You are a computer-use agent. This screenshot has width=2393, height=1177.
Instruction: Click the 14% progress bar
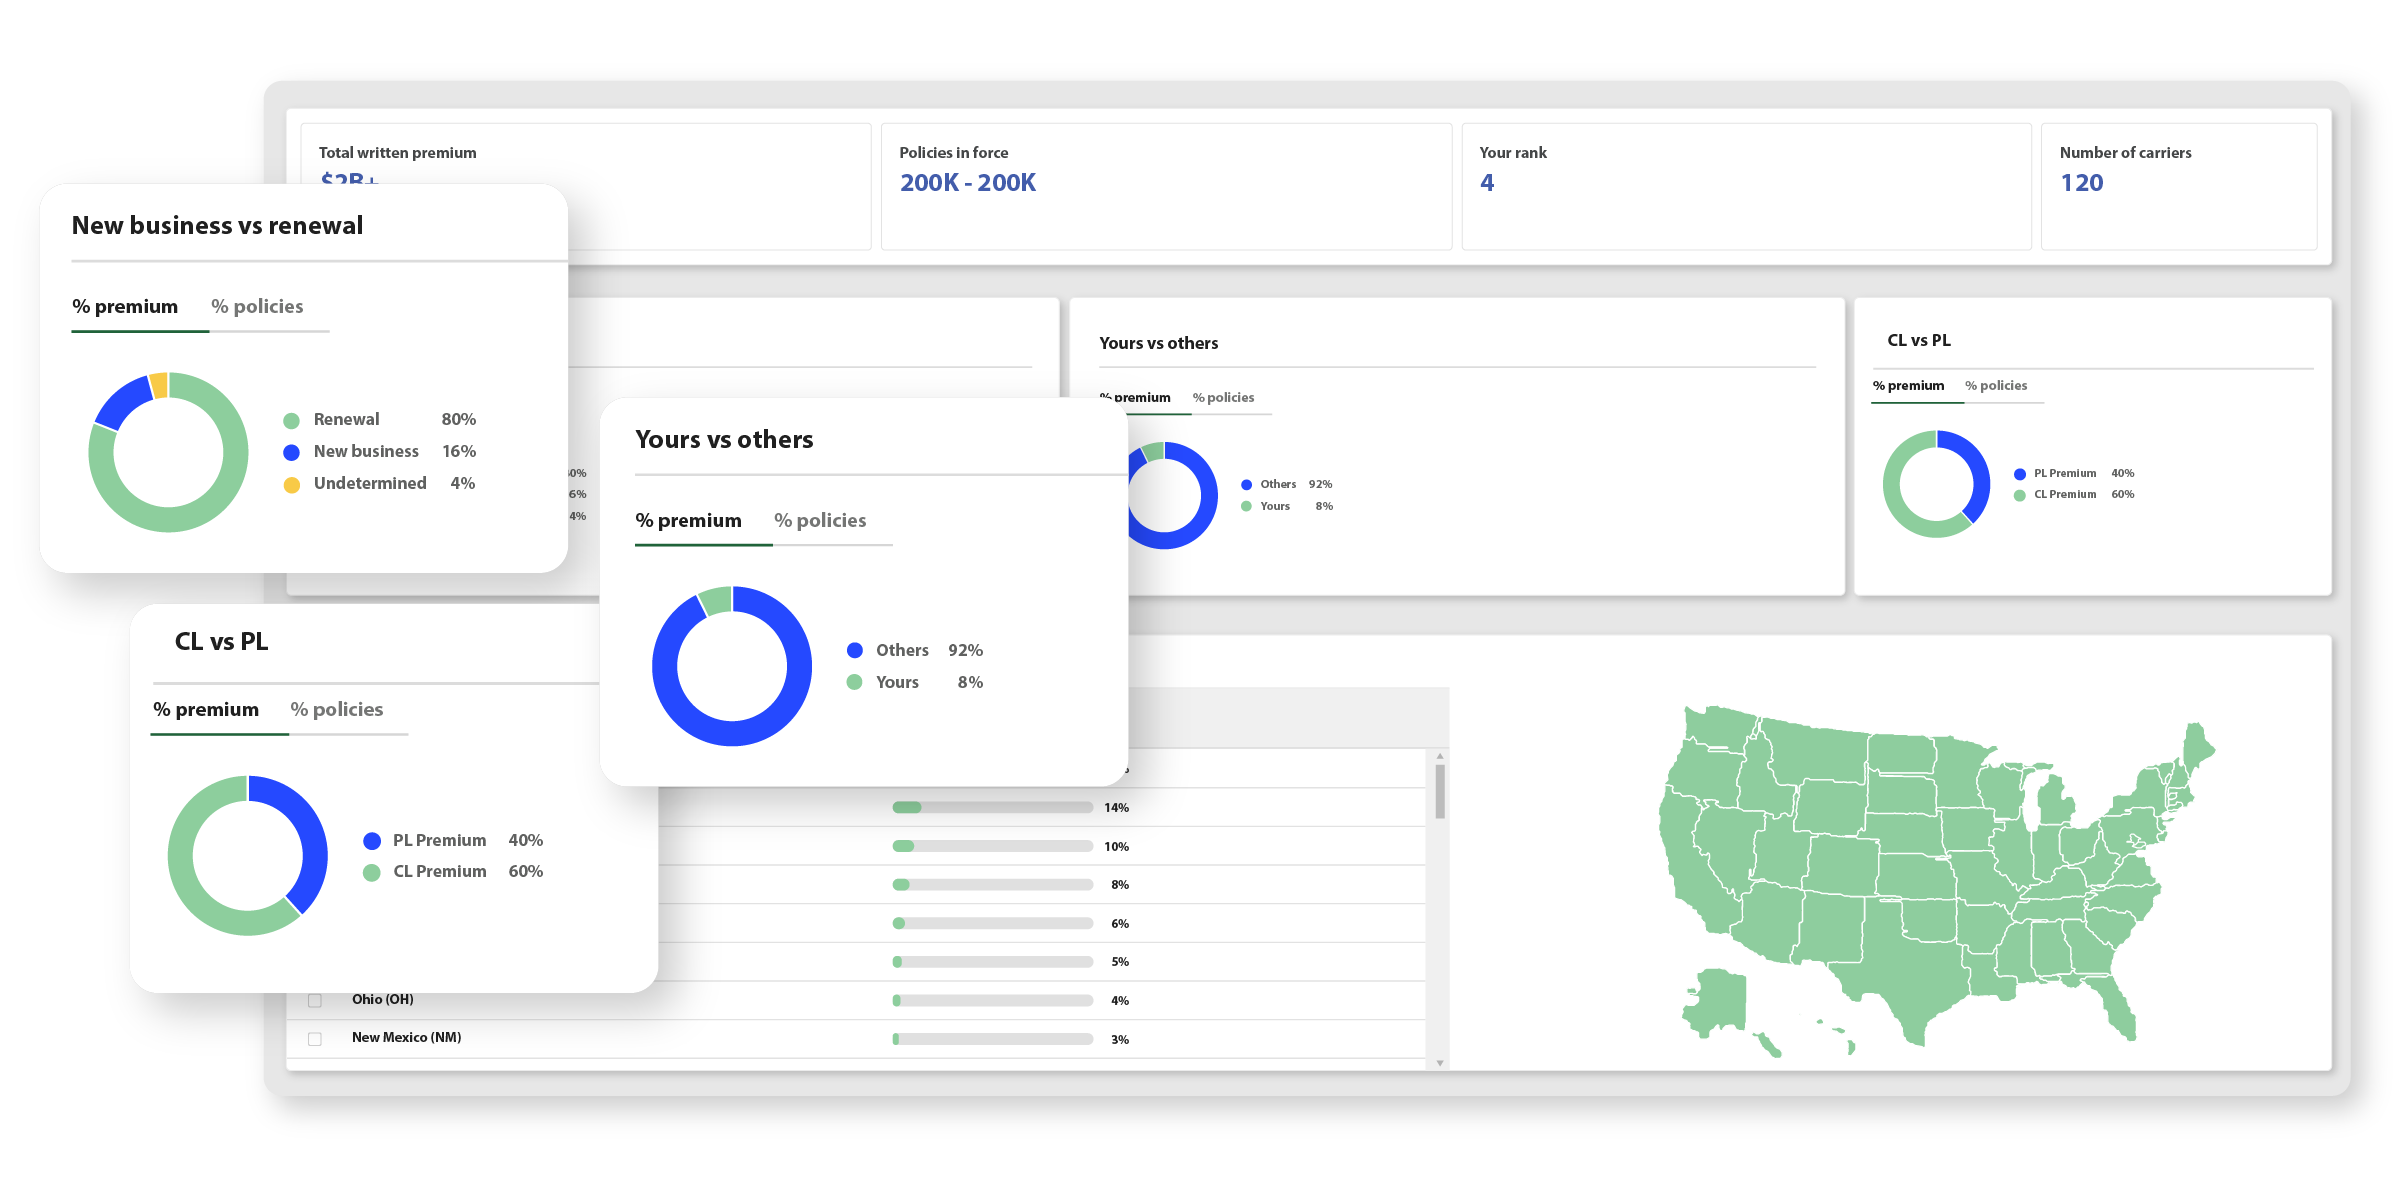(x=993, y=807)
